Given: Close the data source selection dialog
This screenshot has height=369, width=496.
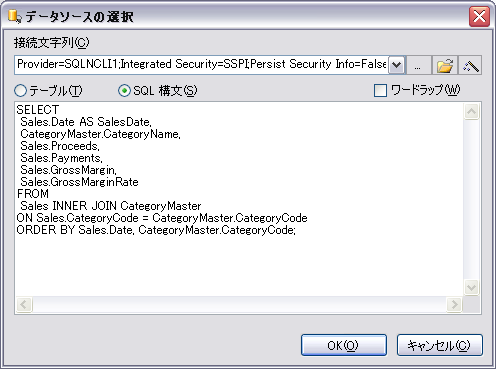Looking at the screenshot, I should (x=479, y=16).
